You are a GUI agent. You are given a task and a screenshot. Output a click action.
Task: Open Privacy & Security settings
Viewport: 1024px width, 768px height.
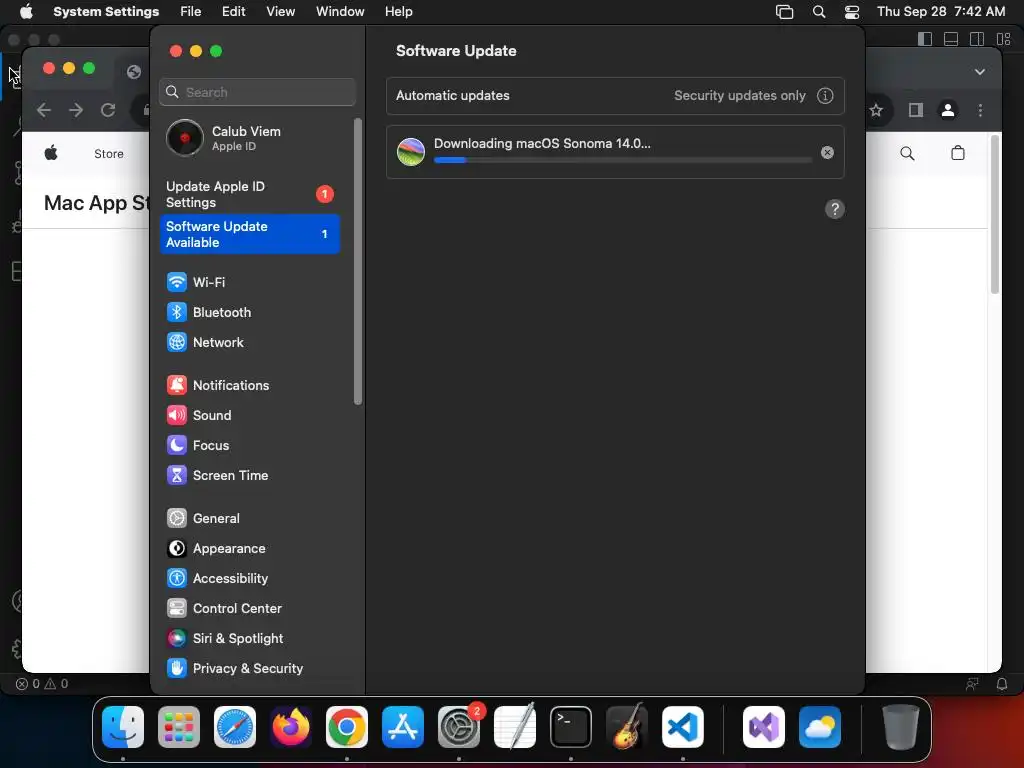click(249, 669)
